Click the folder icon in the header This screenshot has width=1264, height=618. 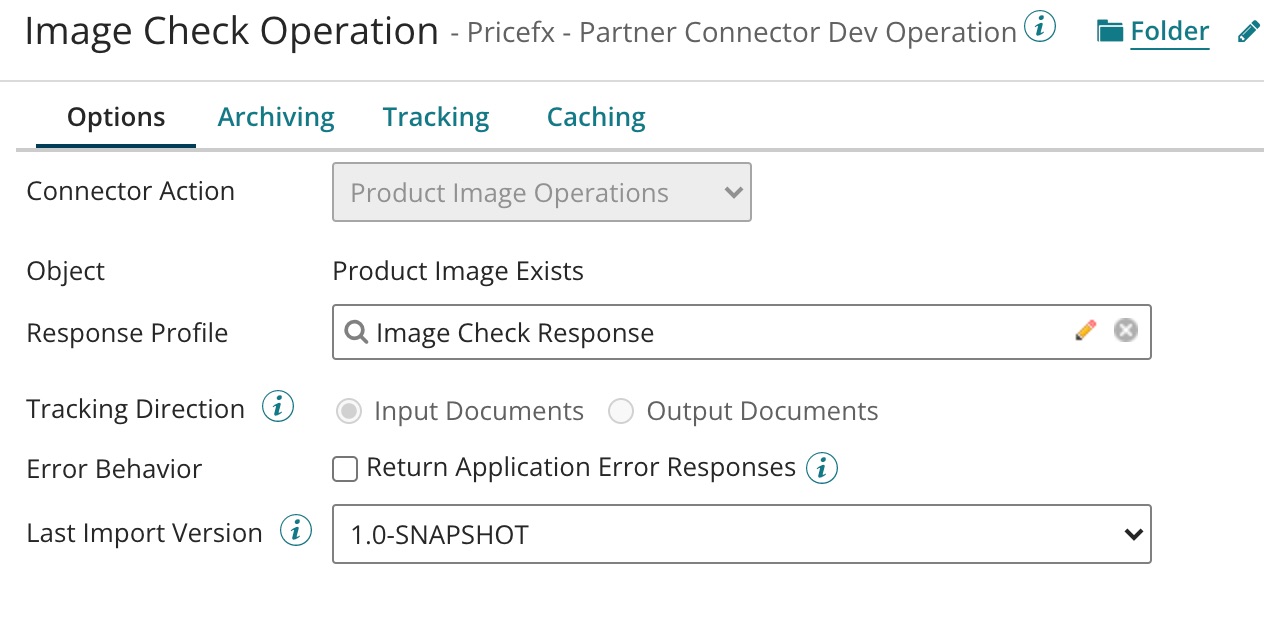coord(1109,32)
